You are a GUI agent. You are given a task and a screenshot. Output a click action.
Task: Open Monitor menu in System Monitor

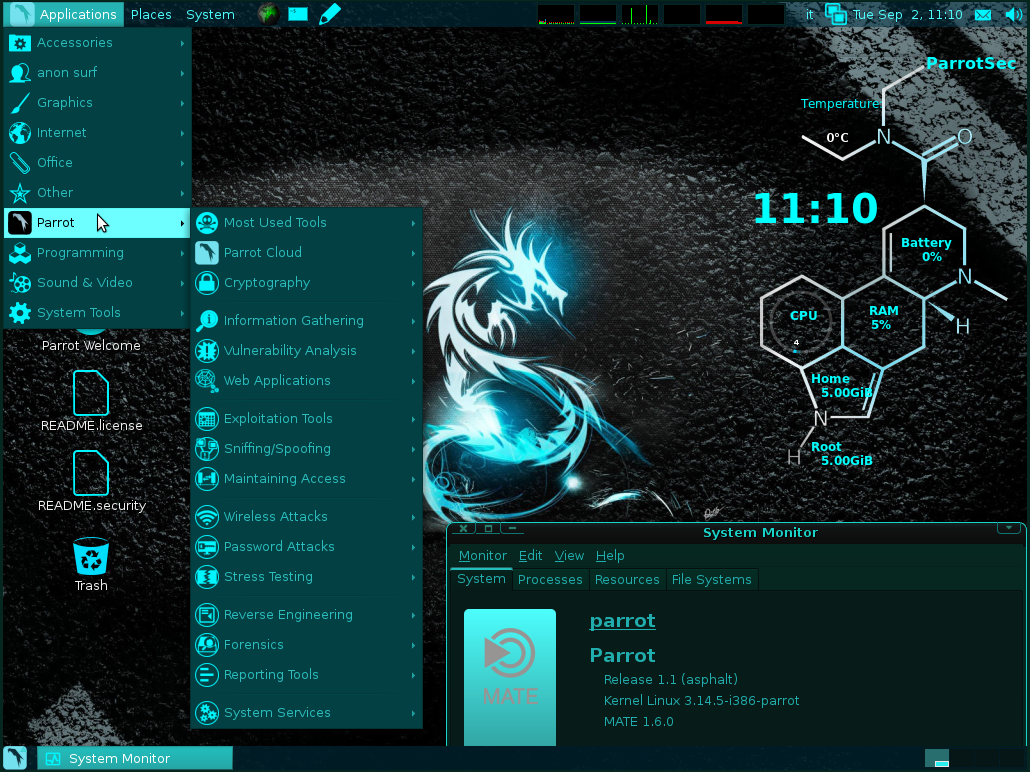click(x=483, y=556)
